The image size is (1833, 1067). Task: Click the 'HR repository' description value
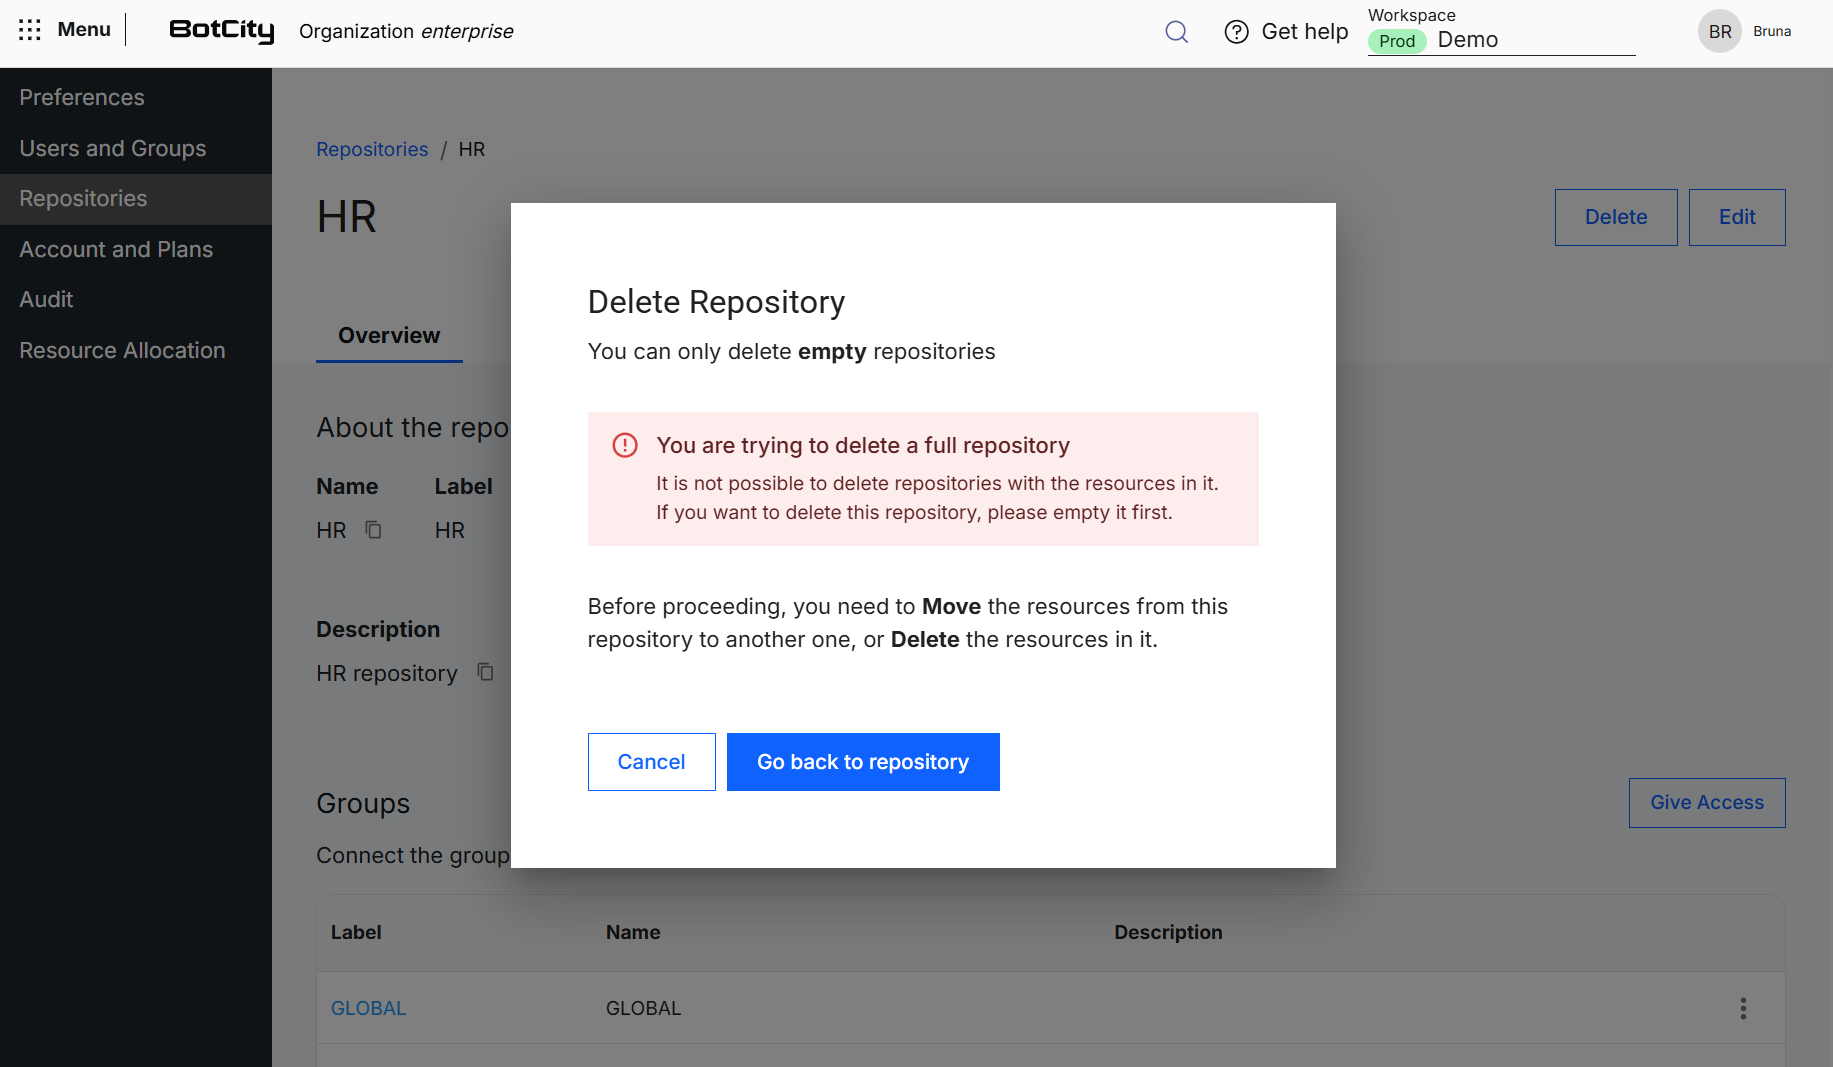[x=387, y=673]
